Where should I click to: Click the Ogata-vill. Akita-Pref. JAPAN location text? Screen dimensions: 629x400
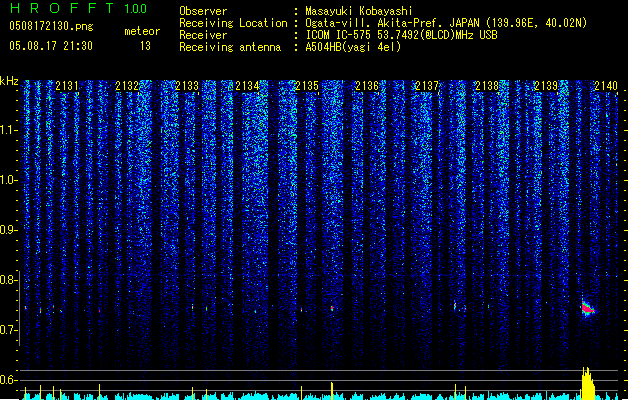point(392,23)
